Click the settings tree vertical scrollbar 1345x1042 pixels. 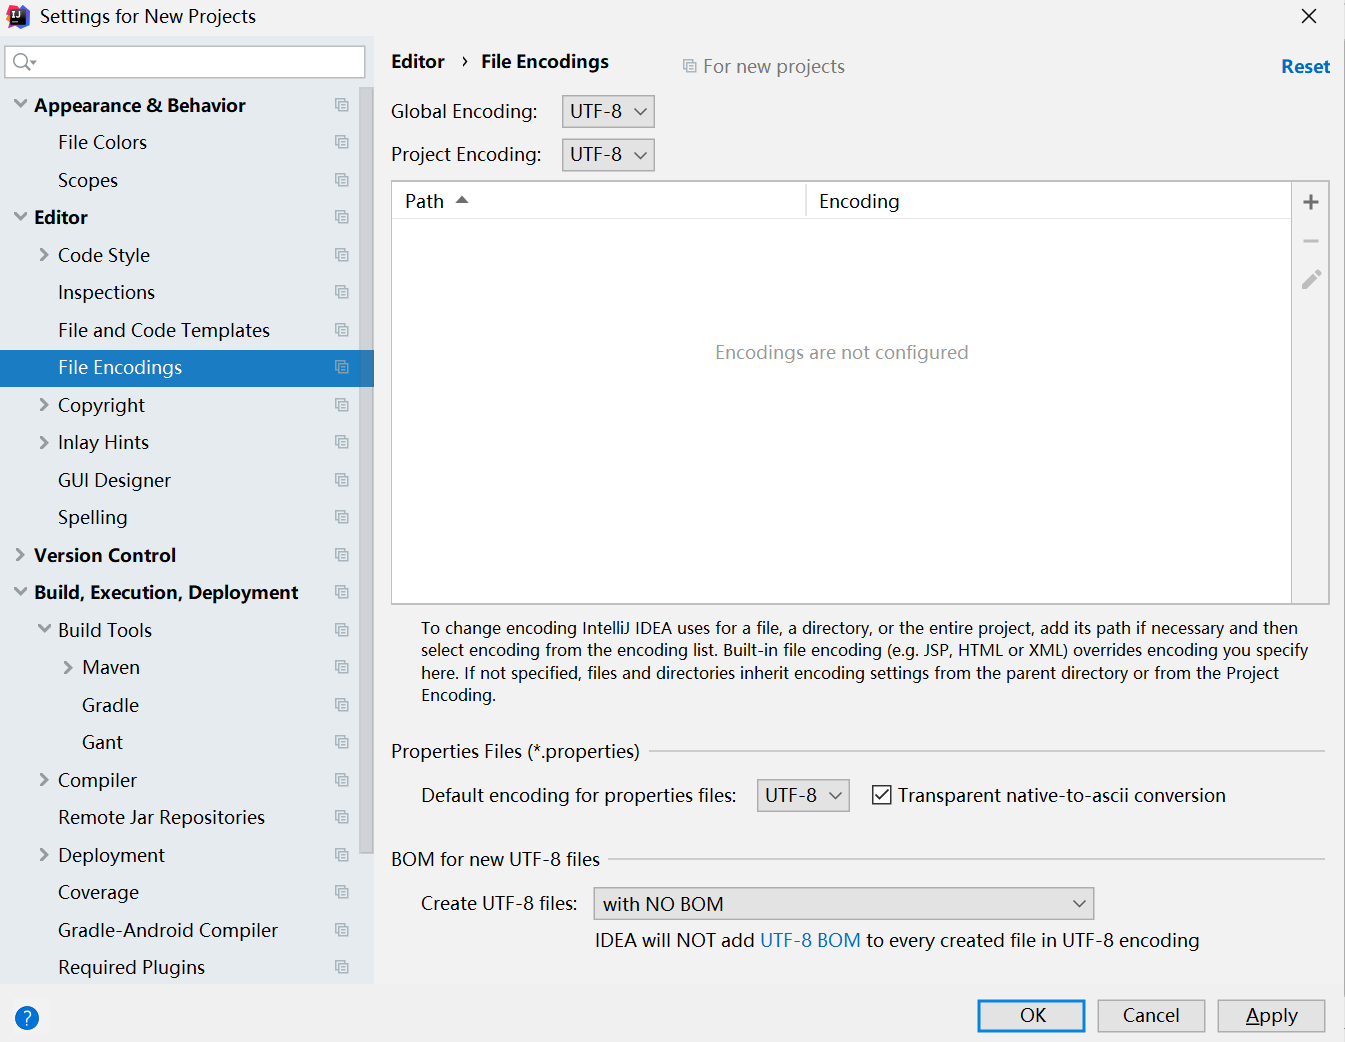click(x=366, y=470)
